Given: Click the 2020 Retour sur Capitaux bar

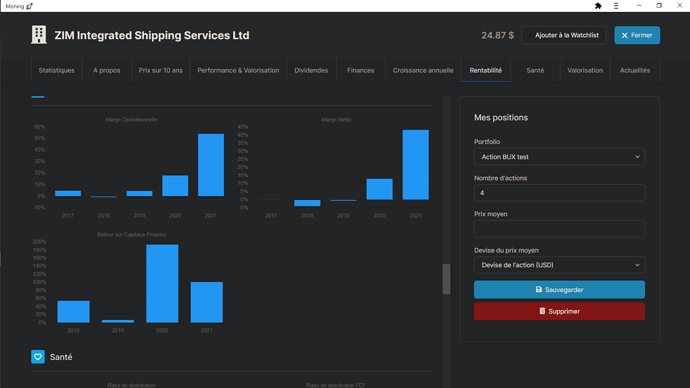Looking at the screenshot, I should tap(162, 283).
